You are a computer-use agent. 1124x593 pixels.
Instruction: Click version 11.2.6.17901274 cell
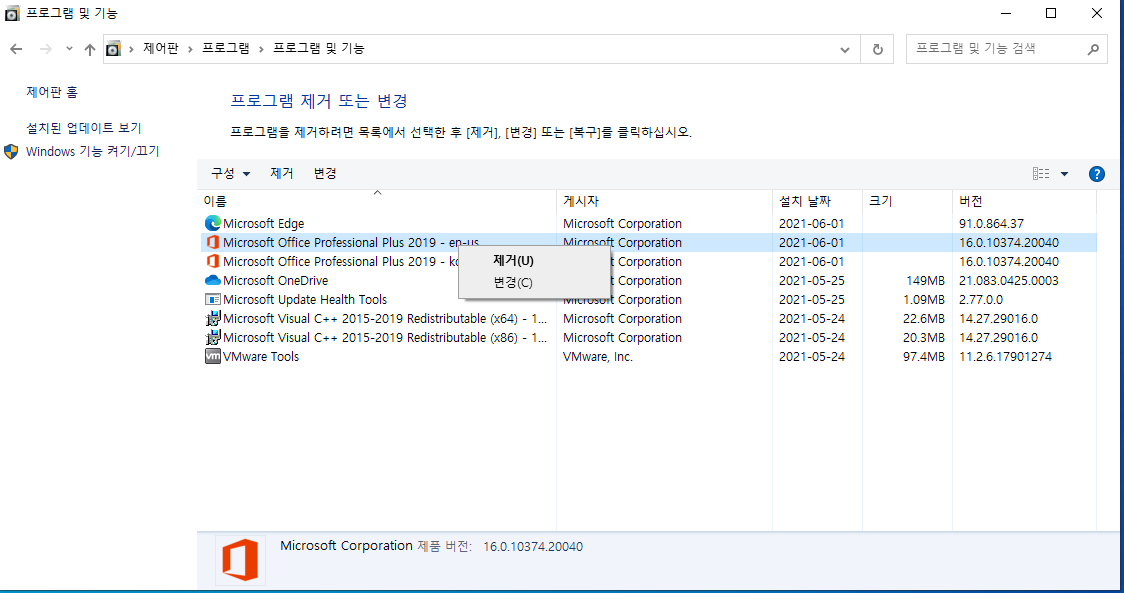[1005, 356]
